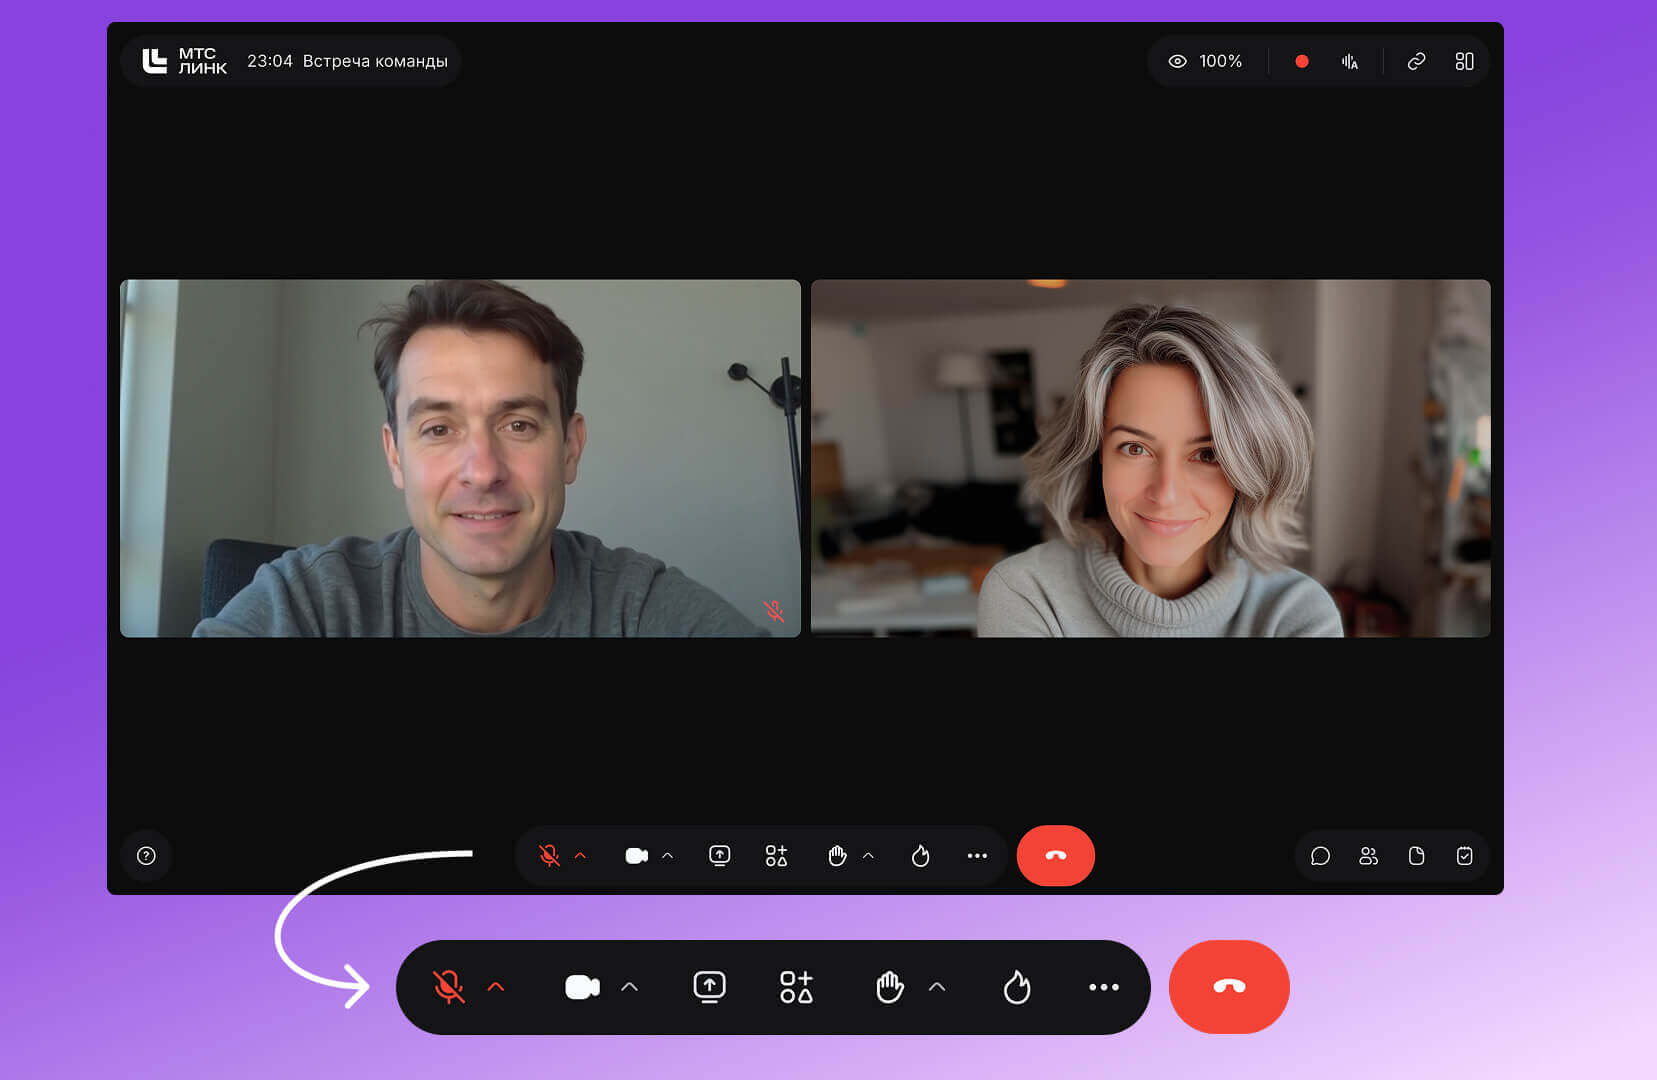Open help via question mark icon
This screenshot has height=1080, width=1657.
click(146, 856)
